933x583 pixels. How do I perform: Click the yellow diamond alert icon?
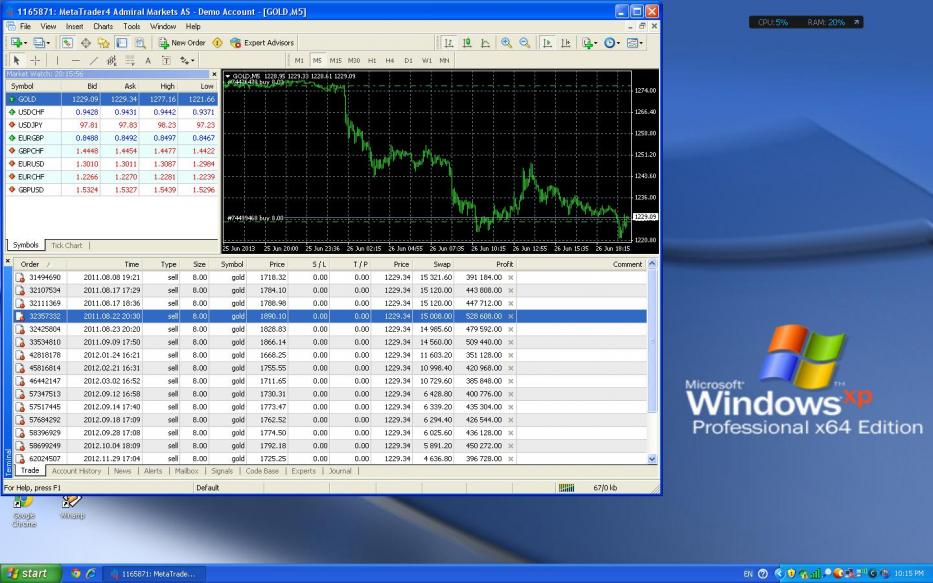click(x=217, y=43)
